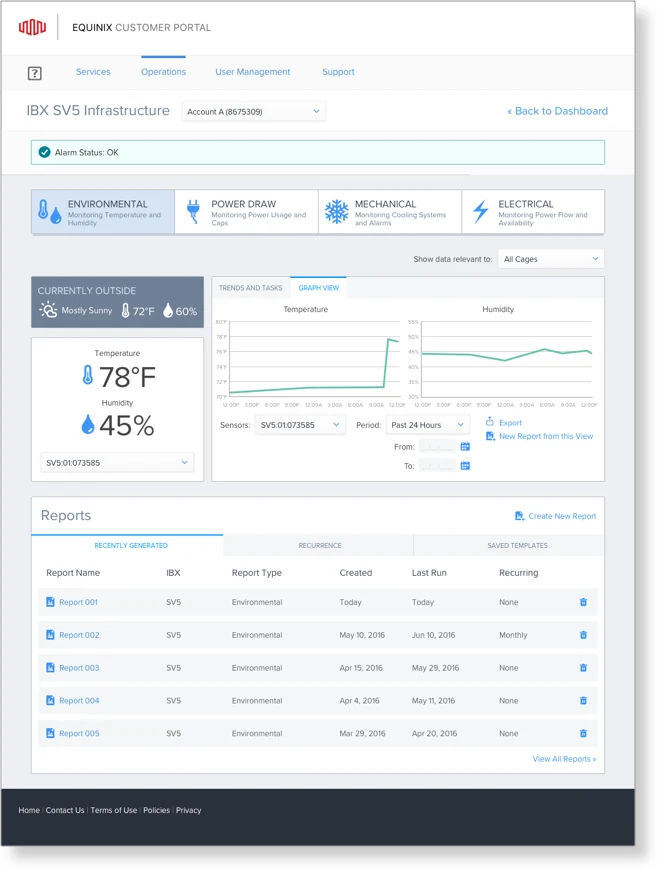Click the Temperature line graph
Viewport: 659px width, 870px height.
point(315,359)
